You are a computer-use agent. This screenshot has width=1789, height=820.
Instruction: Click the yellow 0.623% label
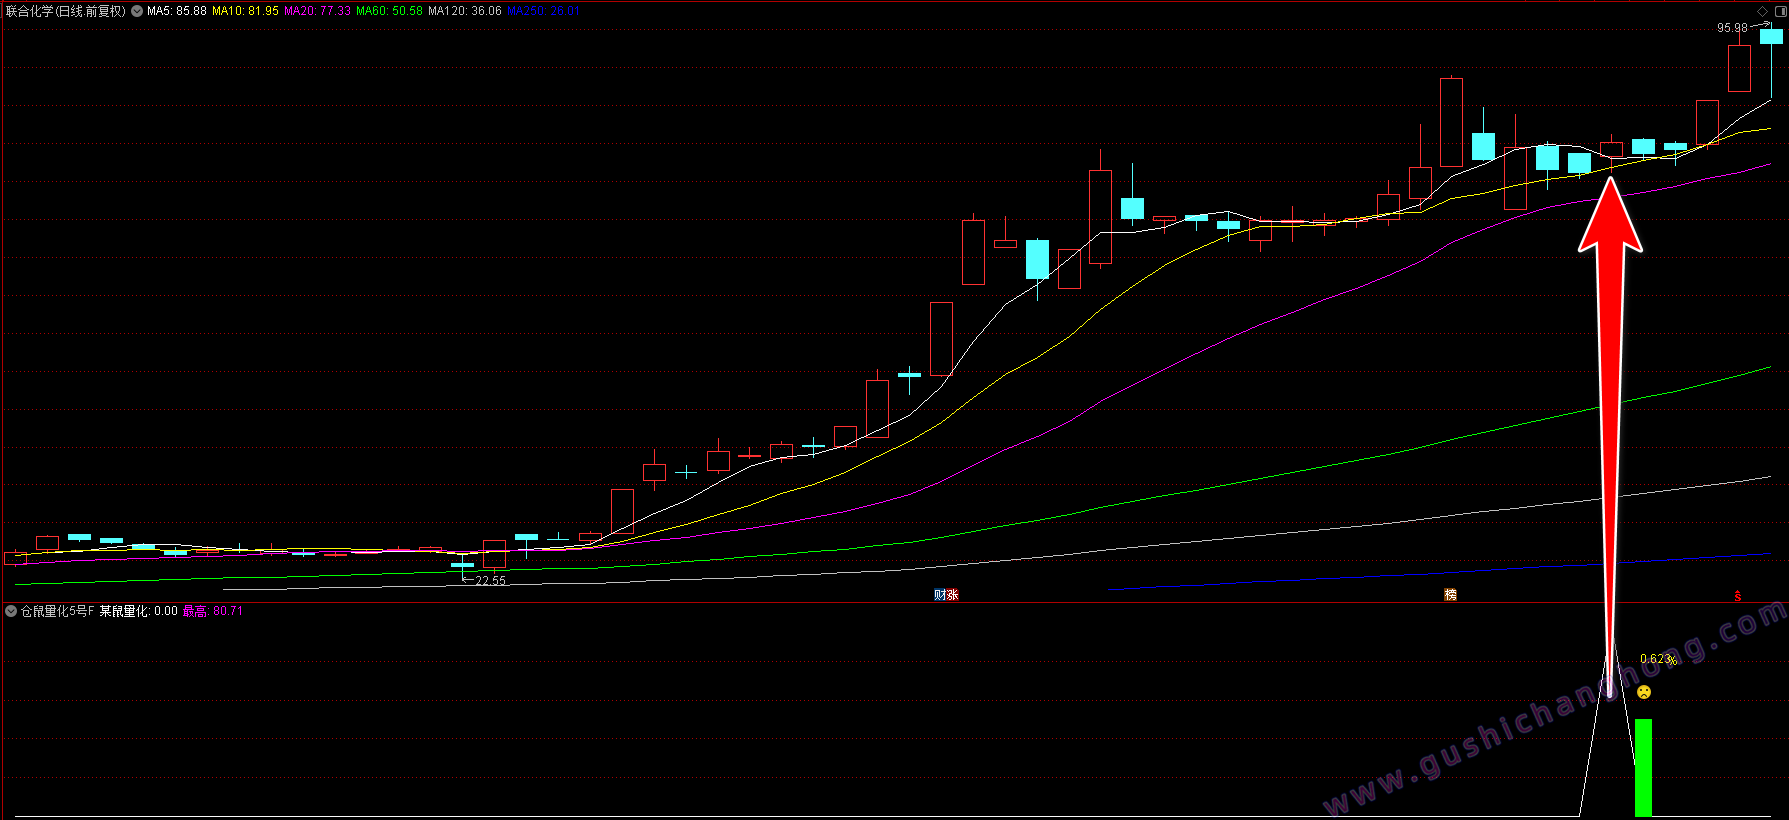tap(1658, 659)
